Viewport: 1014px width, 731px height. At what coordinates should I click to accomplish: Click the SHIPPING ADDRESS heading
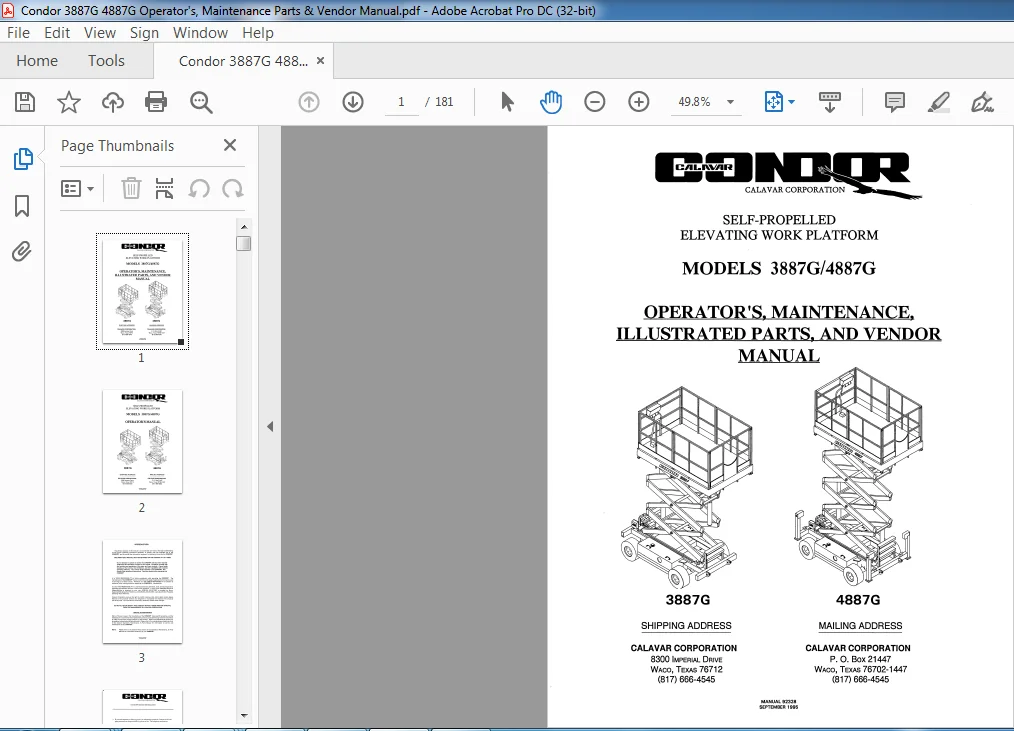pos(686,626)
